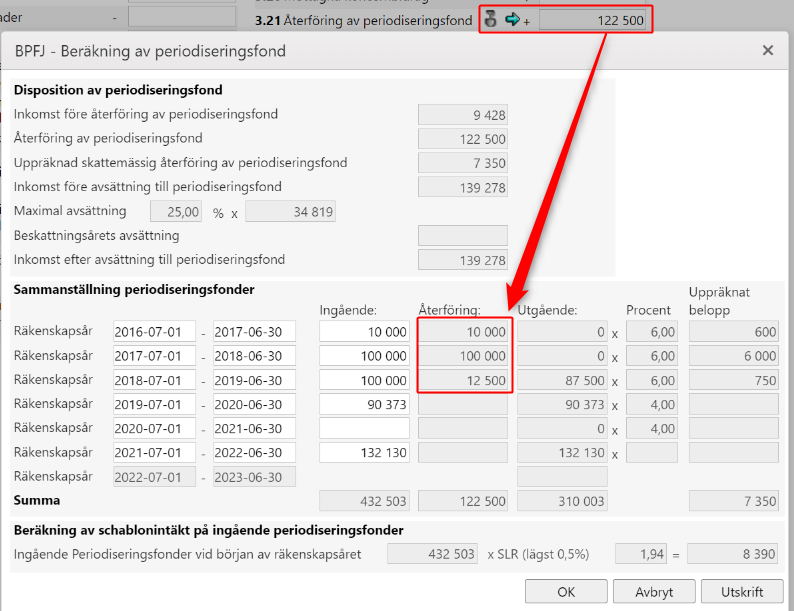Click the Beskattningsårets avsättning empty field
This screenshot has height=611, width=794.
[x=463, y=236]
